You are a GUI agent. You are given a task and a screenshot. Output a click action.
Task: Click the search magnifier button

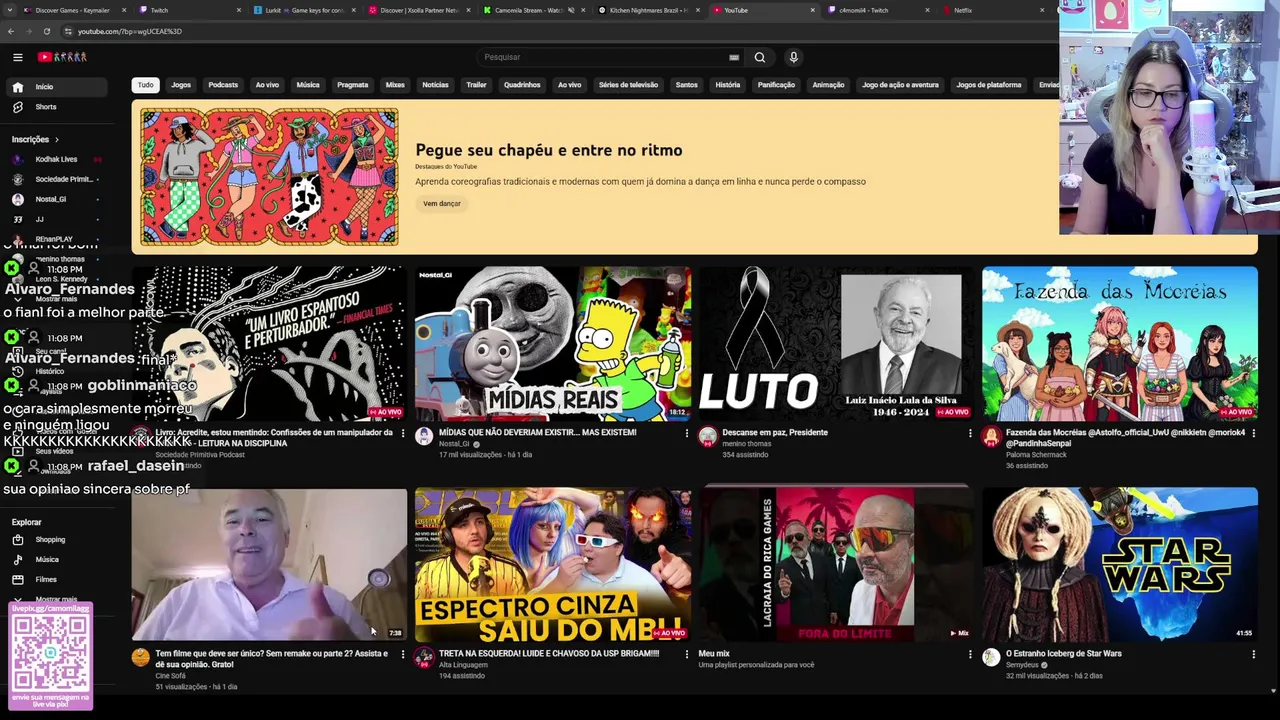click(760, 57)
